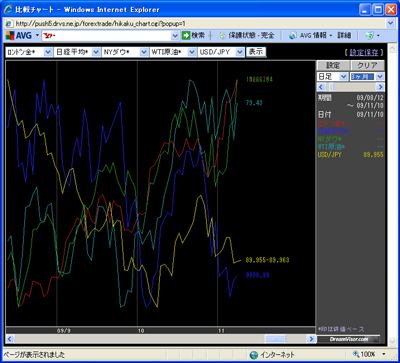The image size is (400, 363).
Task: Open the AVG protection status icon
Action: [223, 35]
